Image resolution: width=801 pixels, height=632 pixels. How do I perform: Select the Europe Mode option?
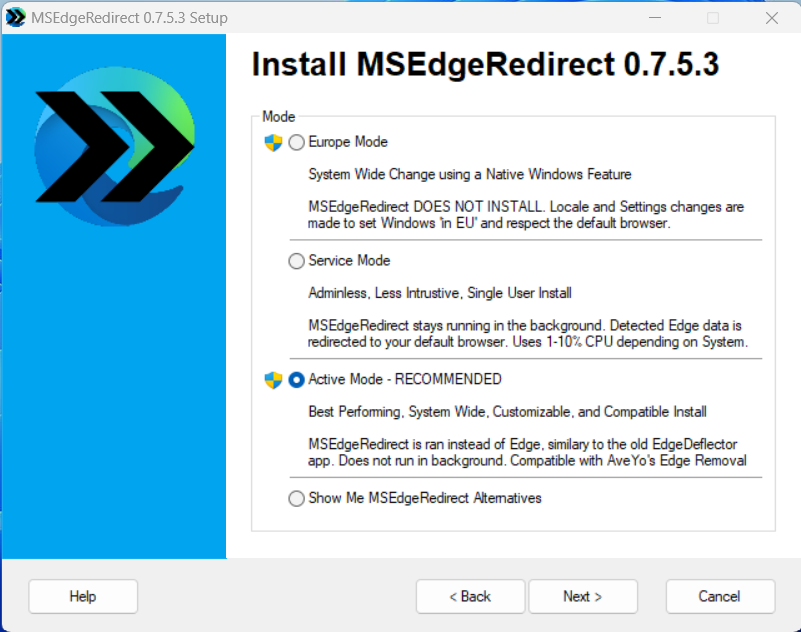(x=297, y=143)
